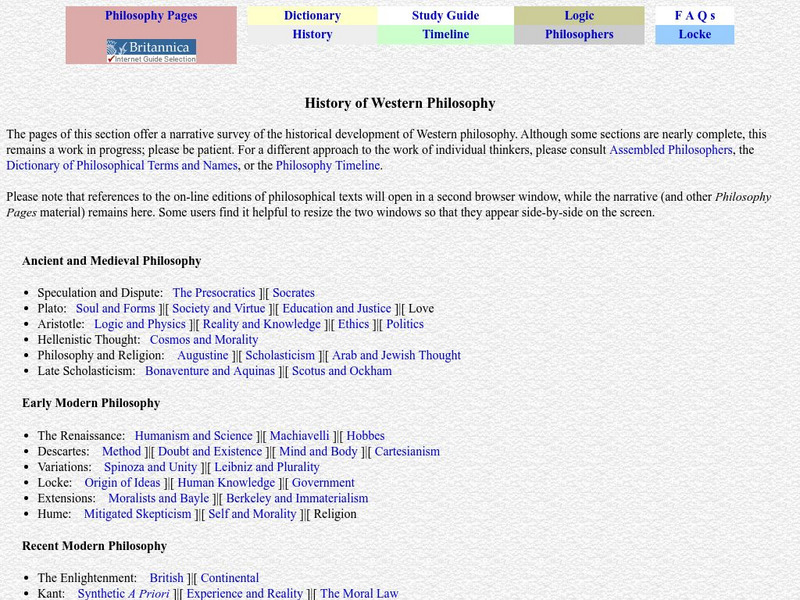Open the Locke navigation item
This screenshot has width=800, height=600.
(x=694, y=34)
